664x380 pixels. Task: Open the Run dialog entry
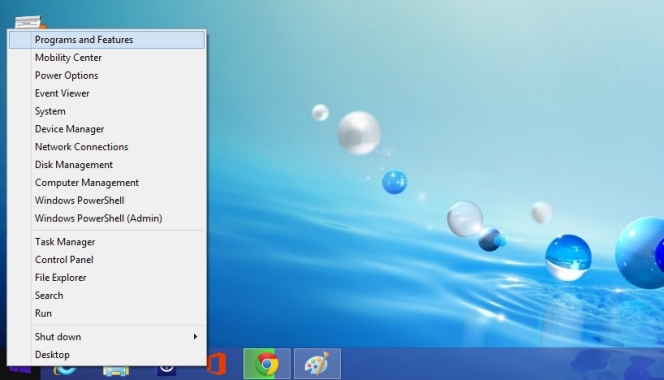coord(107,313)
